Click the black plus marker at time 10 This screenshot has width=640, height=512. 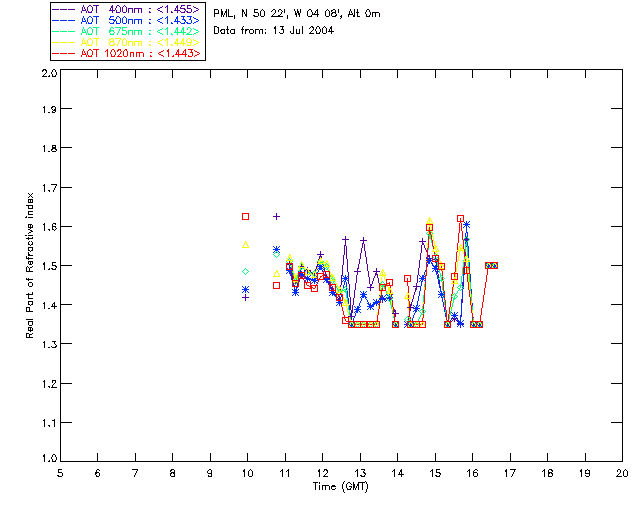point(246,297)
